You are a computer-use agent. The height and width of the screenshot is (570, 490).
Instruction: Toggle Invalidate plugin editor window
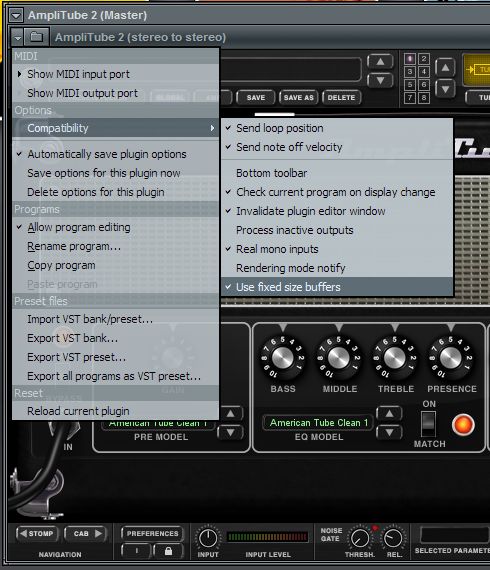[x=337, y=211]
